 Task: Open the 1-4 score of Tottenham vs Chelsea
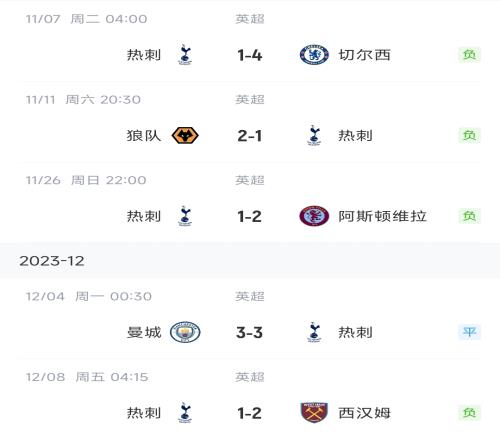[x=250, y=55]
